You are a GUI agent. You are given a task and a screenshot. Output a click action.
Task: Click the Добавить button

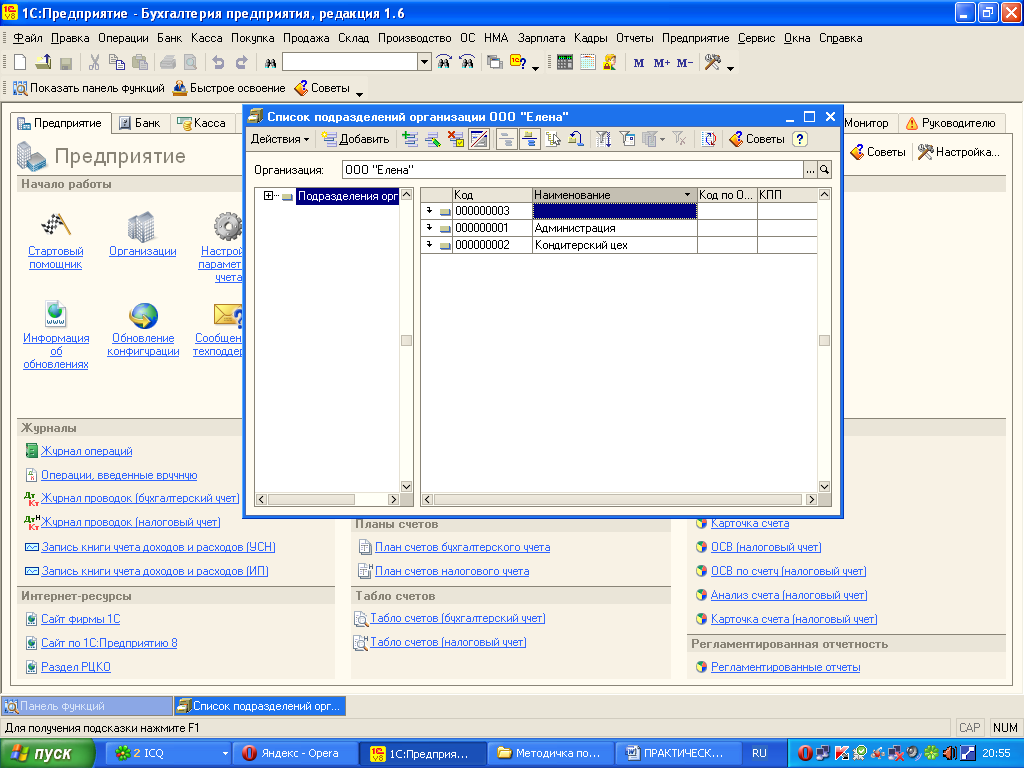[356, 139]
